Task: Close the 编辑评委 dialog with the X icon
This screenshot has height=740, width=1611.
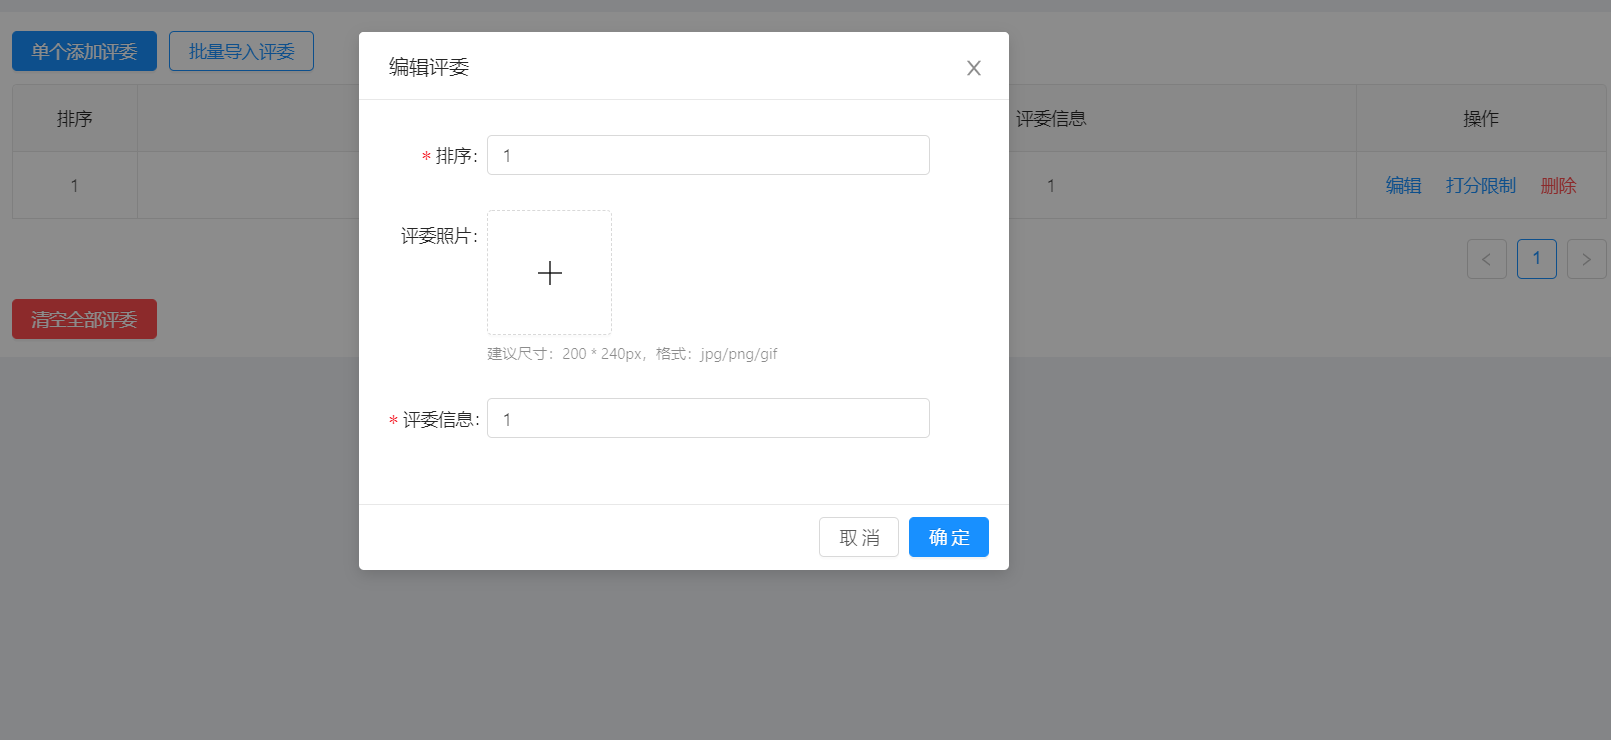Action: tap(974, 68)
